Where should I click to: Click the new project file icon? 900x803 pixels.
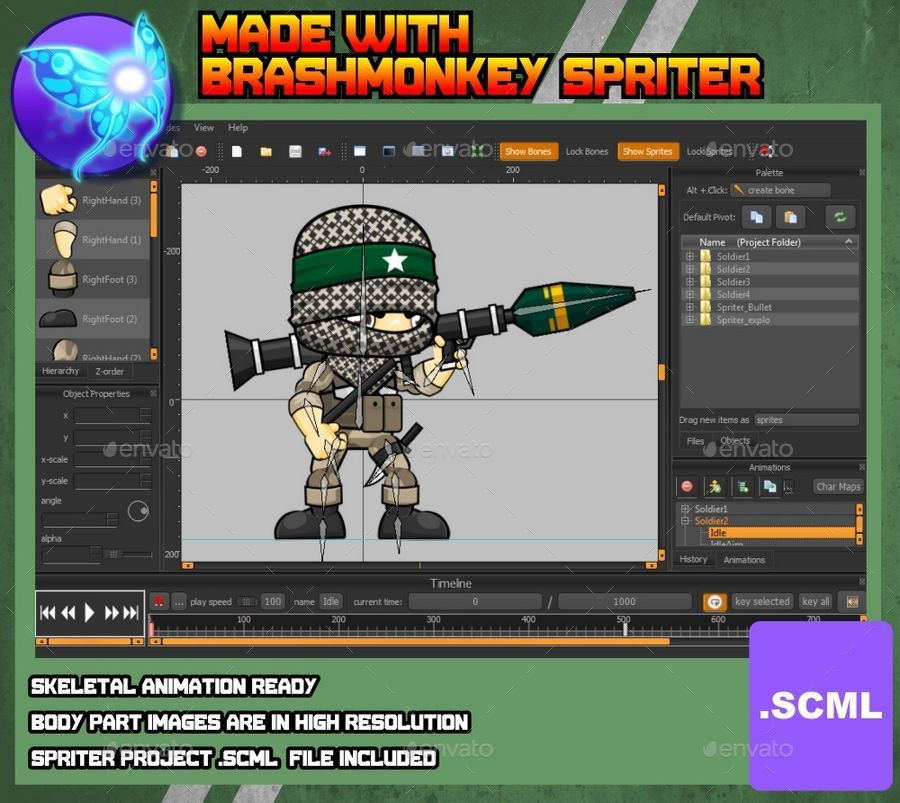236,152
